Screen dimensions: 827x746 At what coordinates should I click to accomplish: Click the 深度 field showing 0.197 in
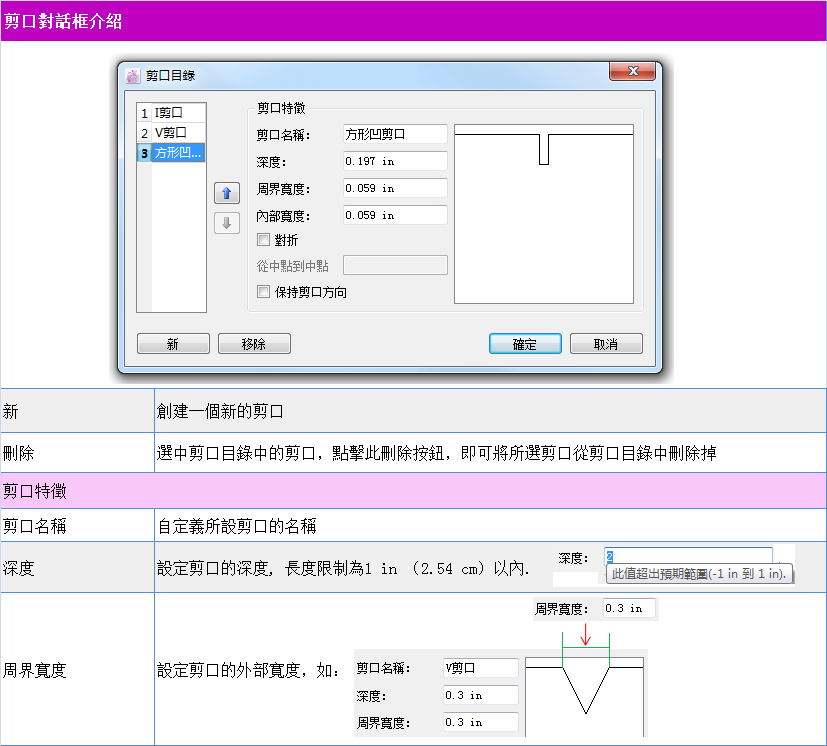coord(395,161)
